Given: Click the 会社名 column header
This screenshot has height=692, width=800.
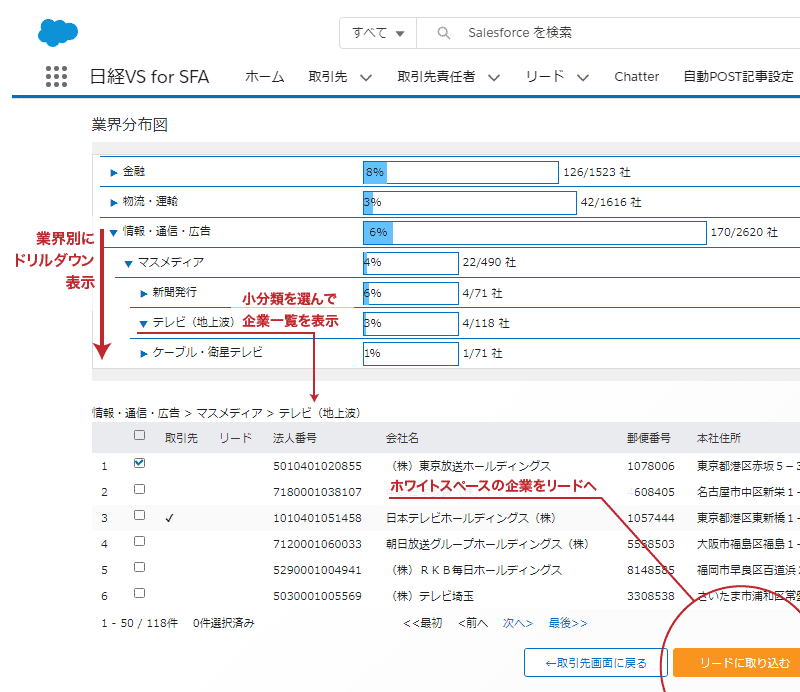Looking at the screenshot, I should [x=402, y=438].
